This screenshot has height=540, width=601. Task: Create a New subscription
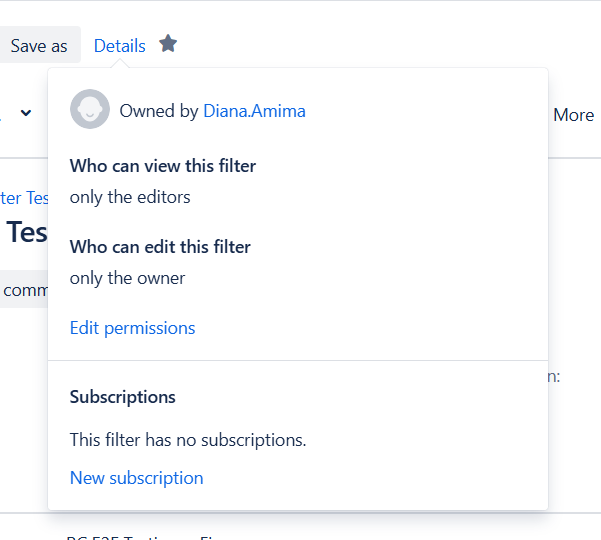pos(136,478)
